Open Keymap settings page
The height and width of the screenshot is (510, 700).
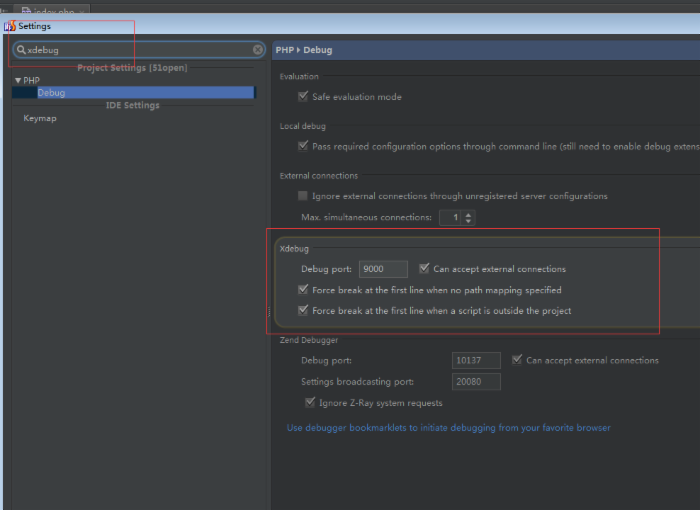pyautogui.click(x=40, y=118)
